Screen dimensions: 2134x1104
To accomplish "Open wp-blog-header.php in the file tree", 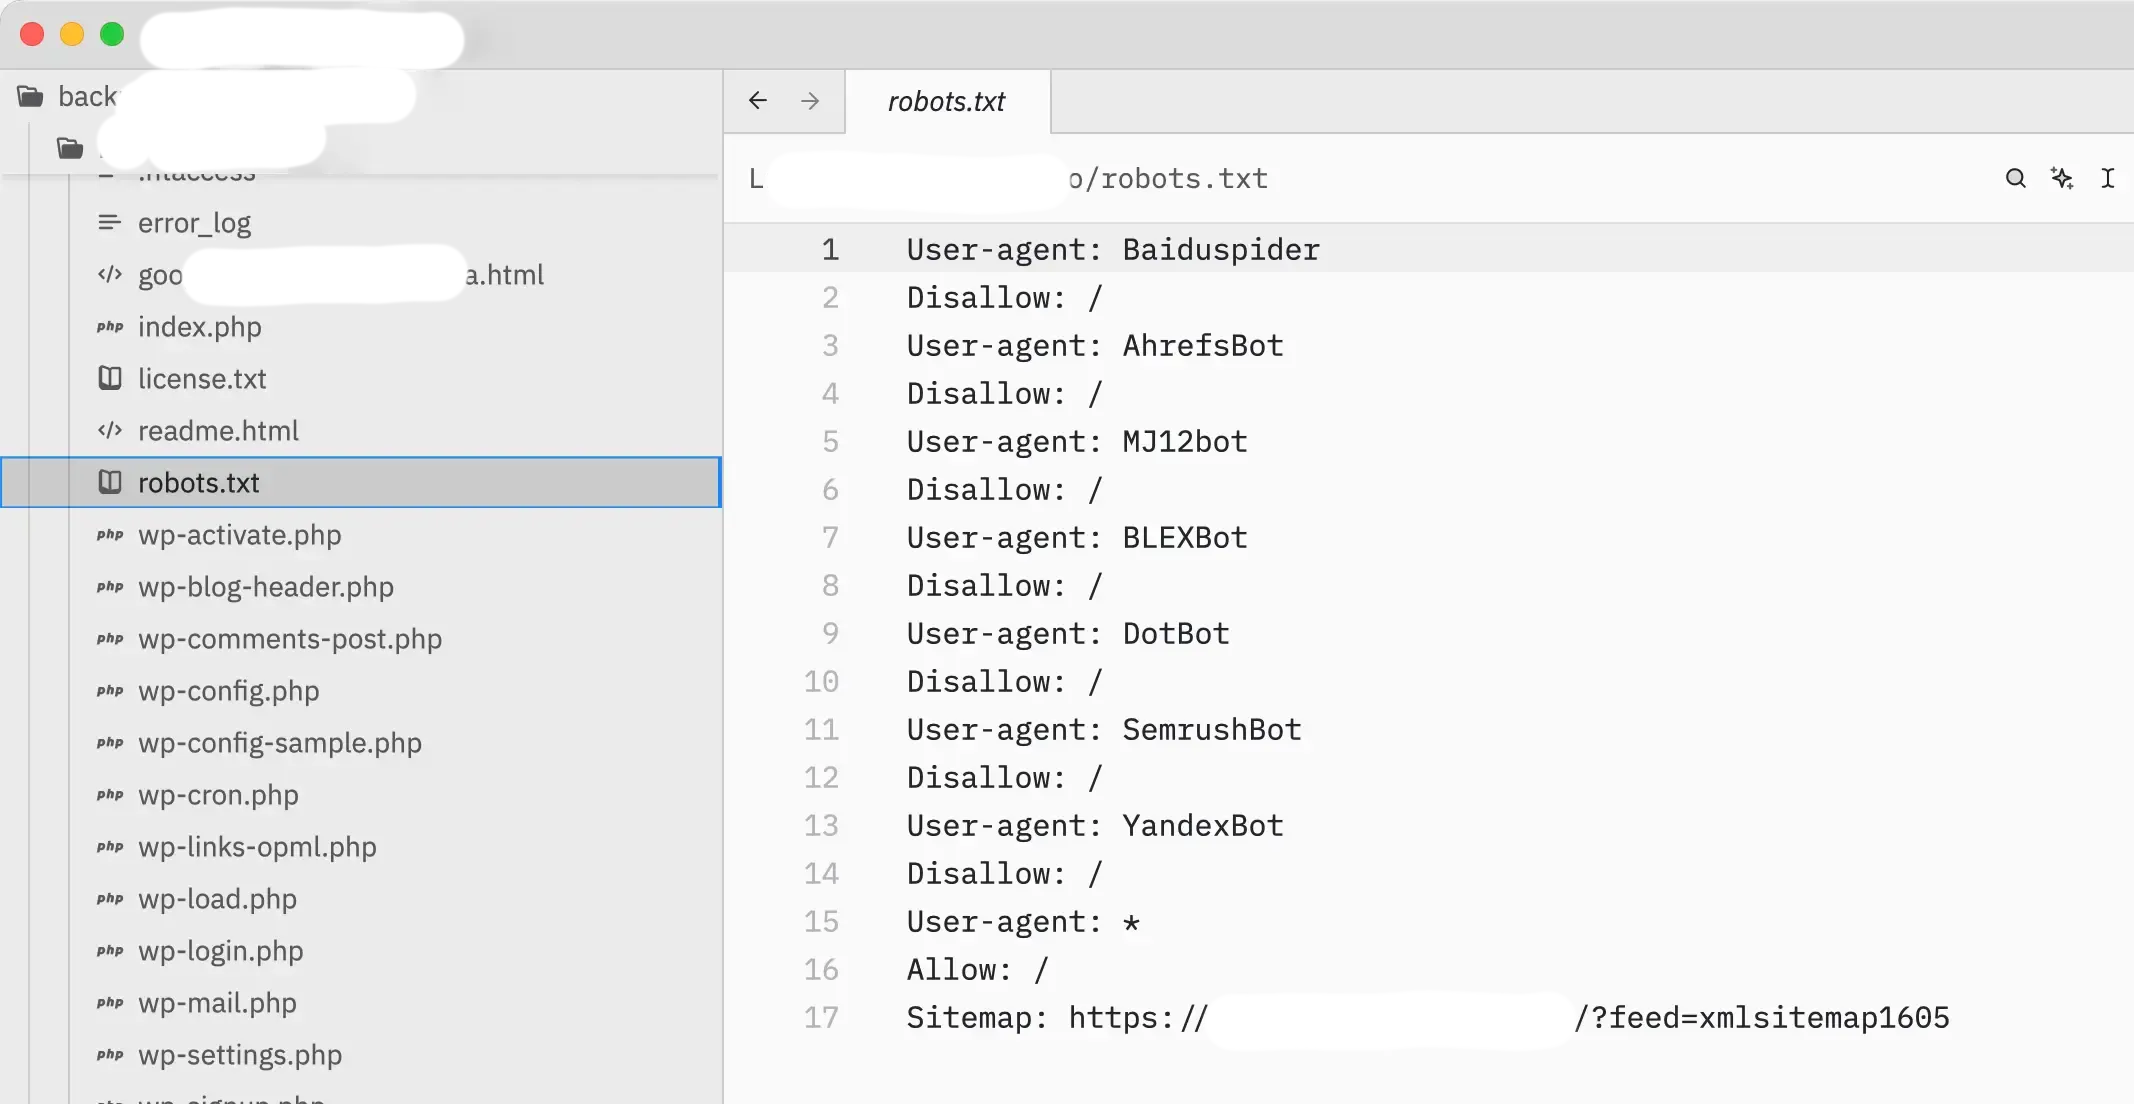I will point(265,587).
